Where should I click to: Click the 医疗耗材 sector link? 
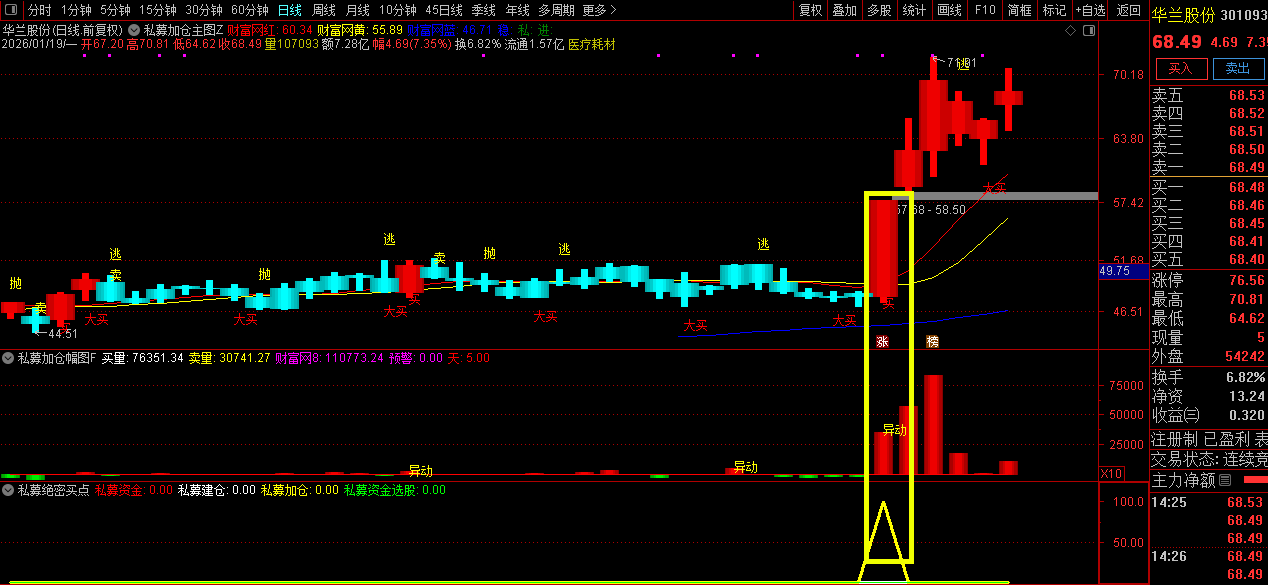coord(591,44)
